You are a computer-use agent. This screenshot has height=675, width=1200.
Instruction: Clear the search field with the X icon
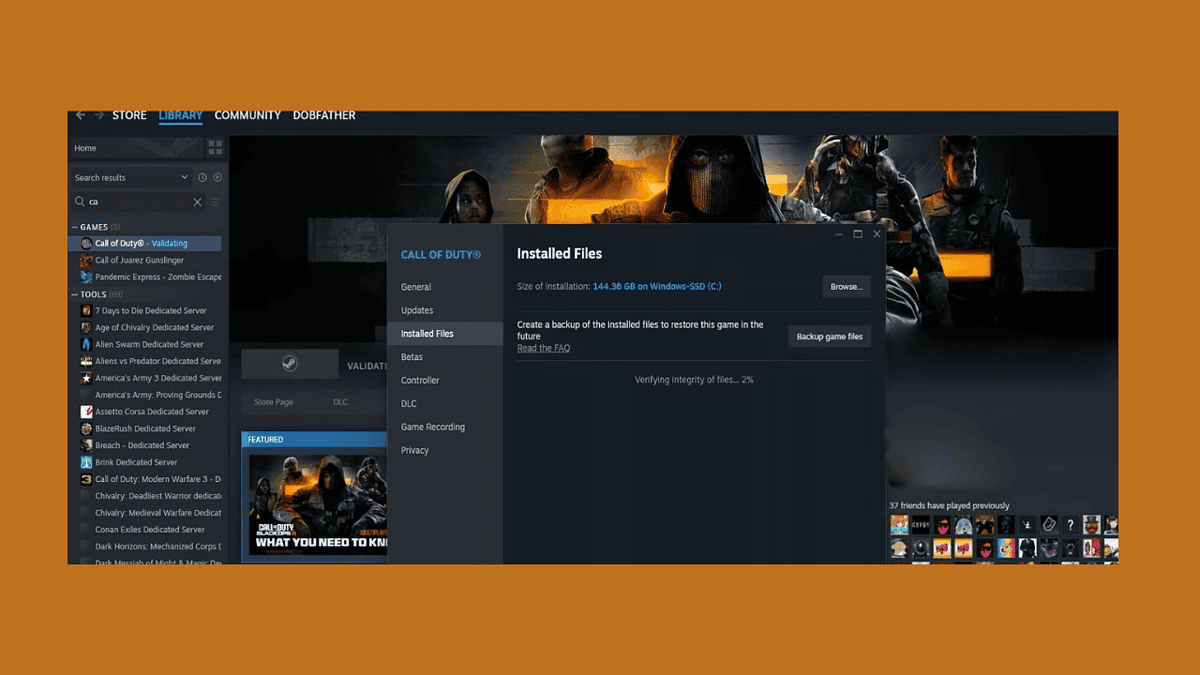tap(197, 202)
